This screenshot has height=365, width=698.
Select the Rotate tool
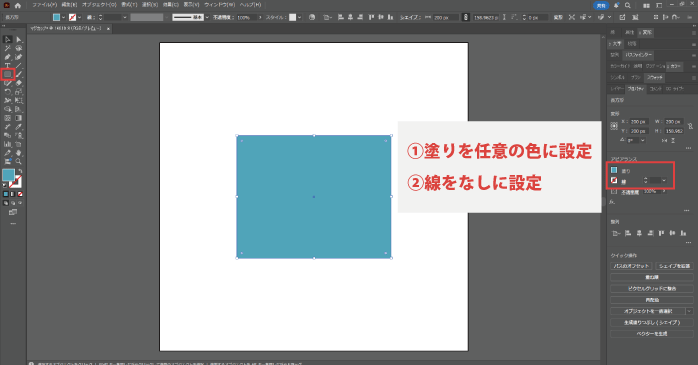(x=8, y=92)
